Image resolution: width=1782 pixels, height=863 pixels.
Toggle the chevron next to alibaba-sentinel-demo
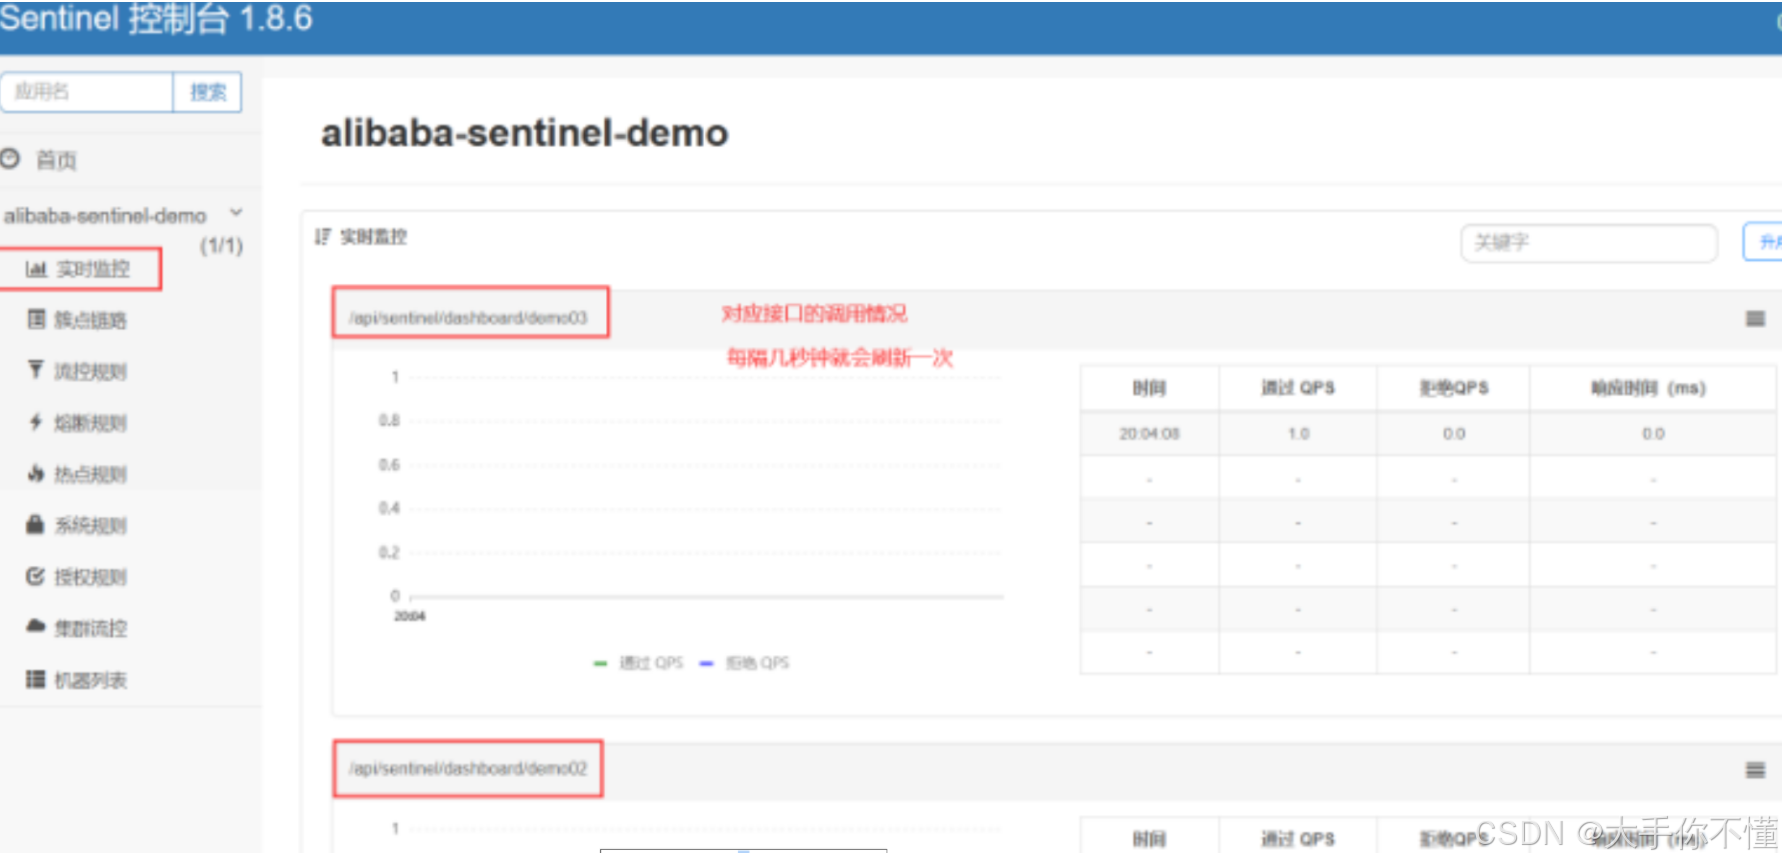(237, 212)
